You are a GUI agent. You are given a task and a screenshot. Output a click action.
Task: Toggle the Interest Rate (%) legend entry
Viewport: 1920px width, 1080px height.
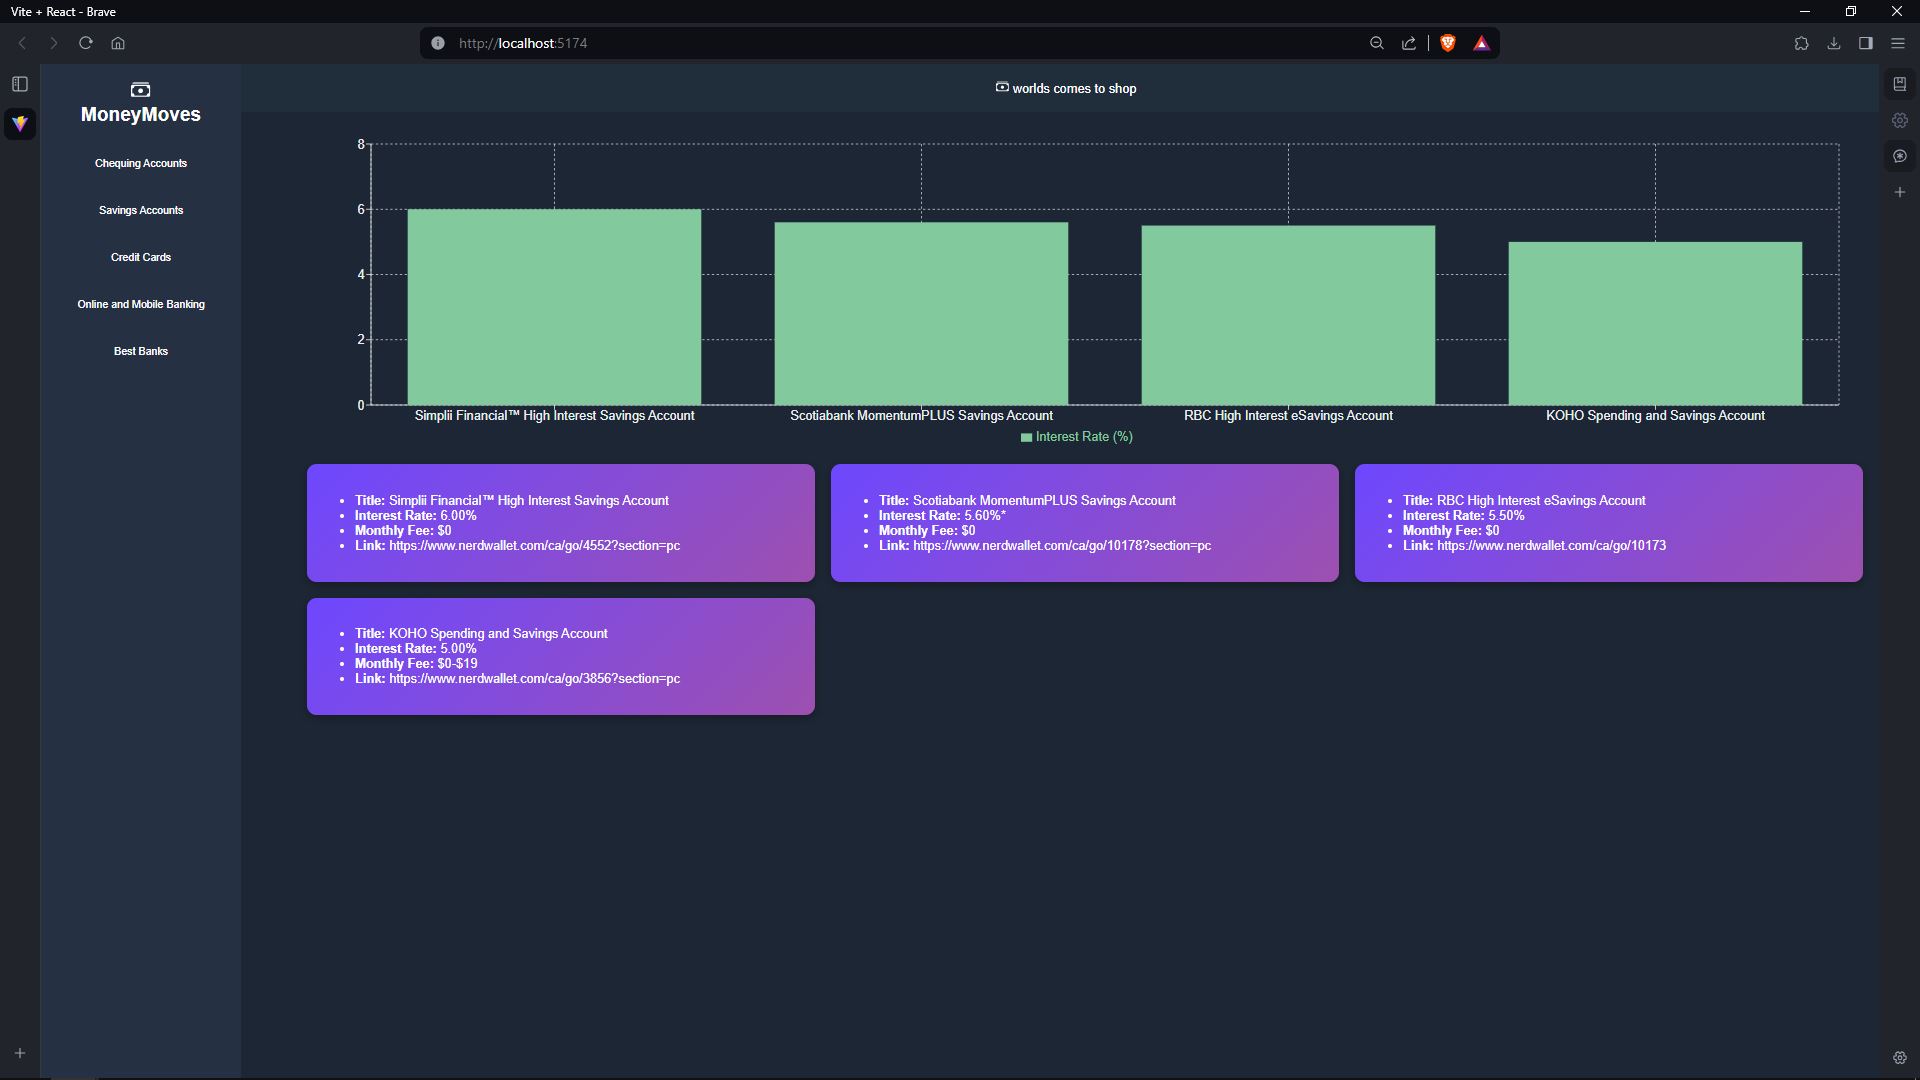pos(1076,437)
